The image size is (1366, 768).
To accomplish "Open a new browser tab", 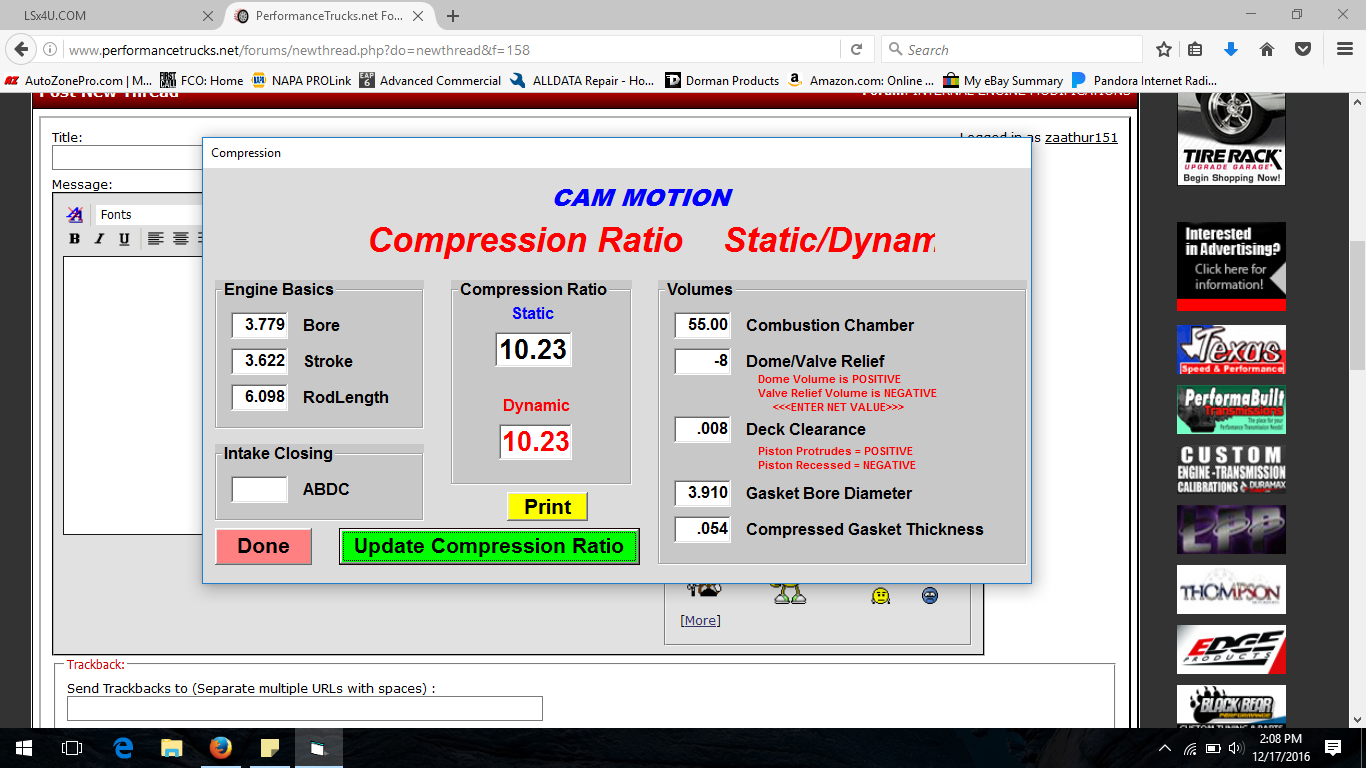I will click(x=453, y=16).
